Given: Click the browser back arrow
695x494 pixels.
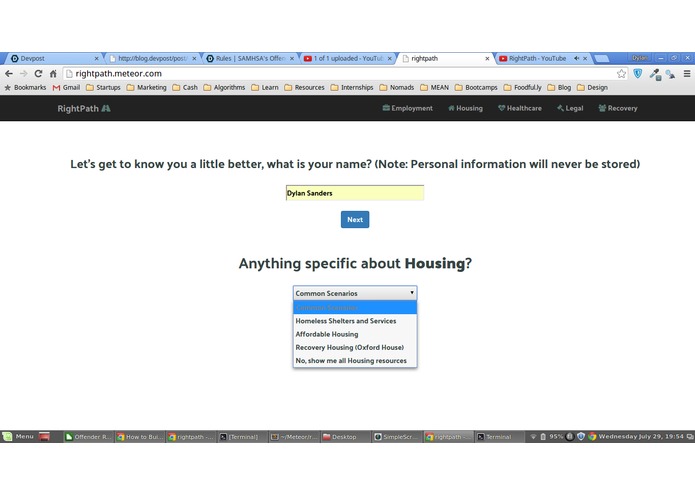Looking at the screenshot, I should point(9,74).
